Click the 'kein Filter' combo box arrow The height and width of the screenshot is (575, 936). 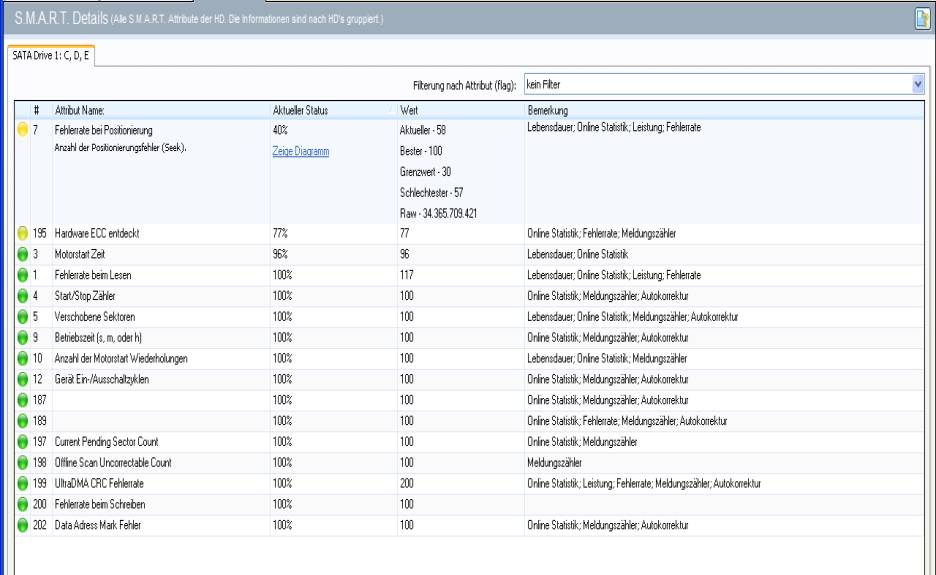pyautogui.click(x=917, y=86)
